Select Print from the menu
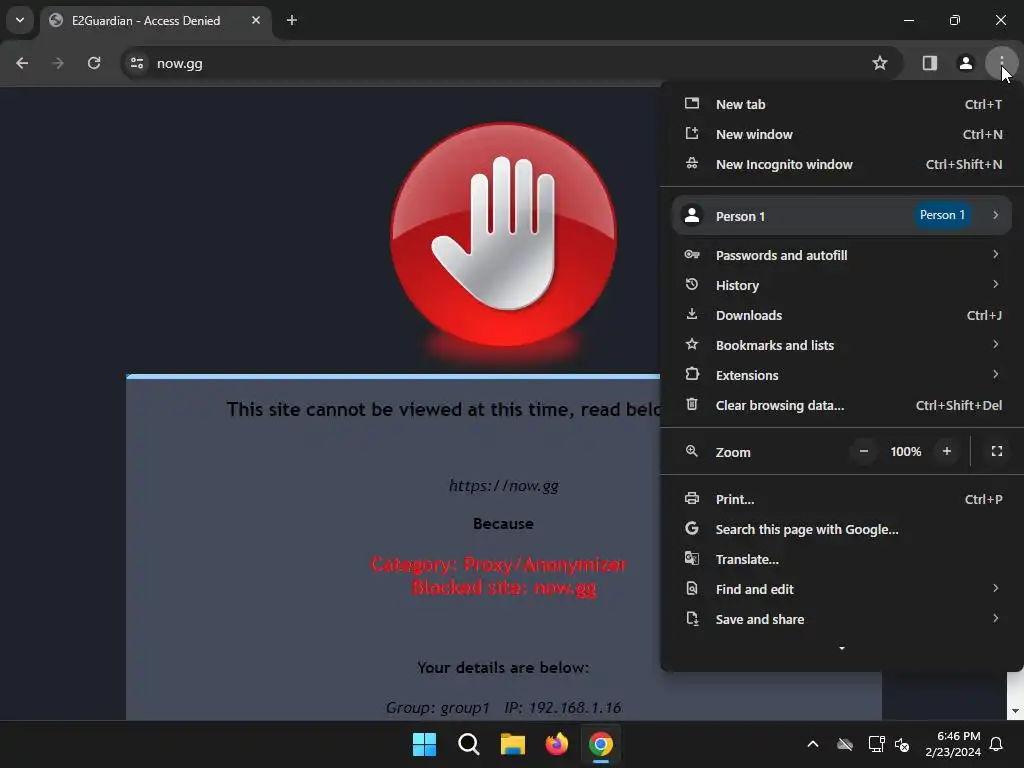 coord(842,500)
